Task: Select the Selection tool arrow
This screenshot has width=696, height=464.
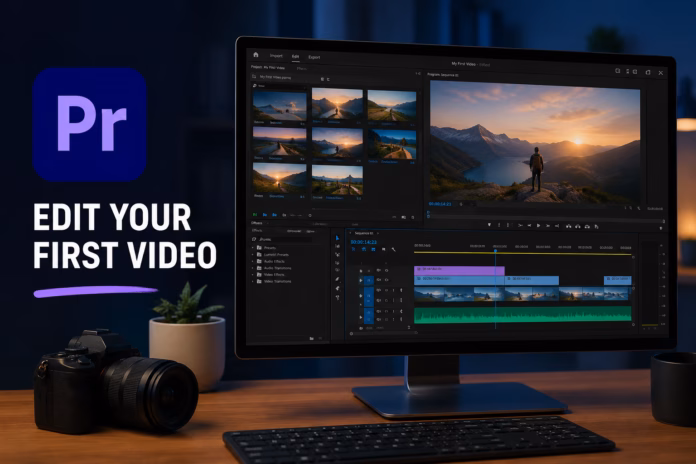Action: 337,238
